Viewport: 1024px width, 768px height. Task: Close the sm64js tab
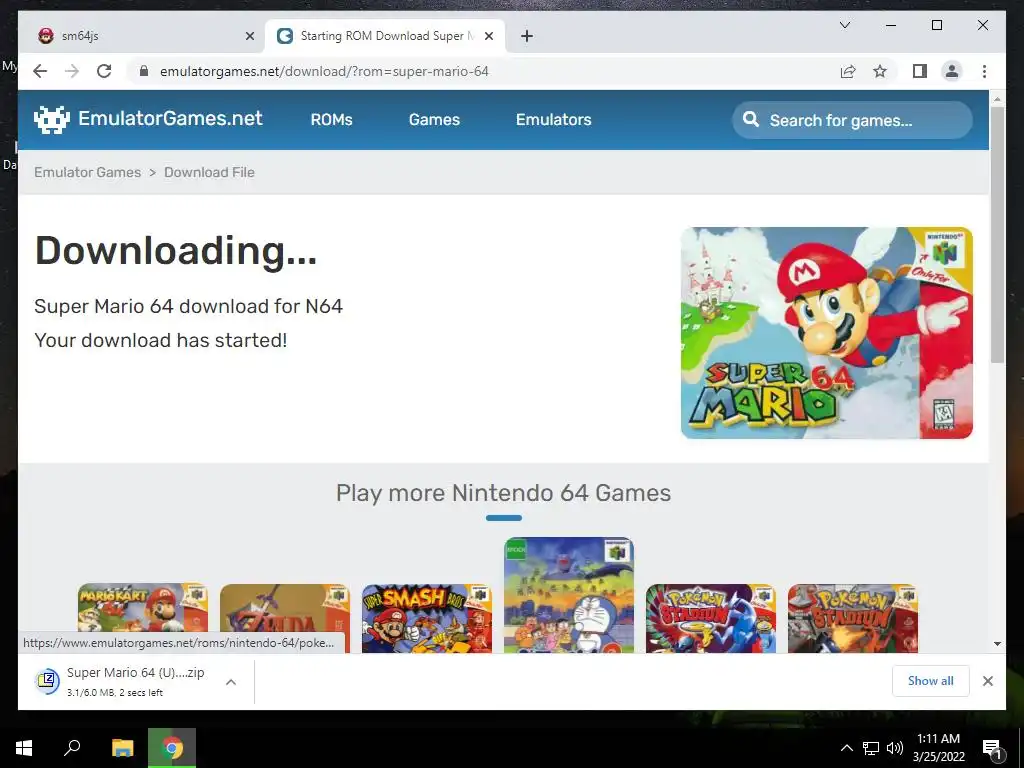249,36
